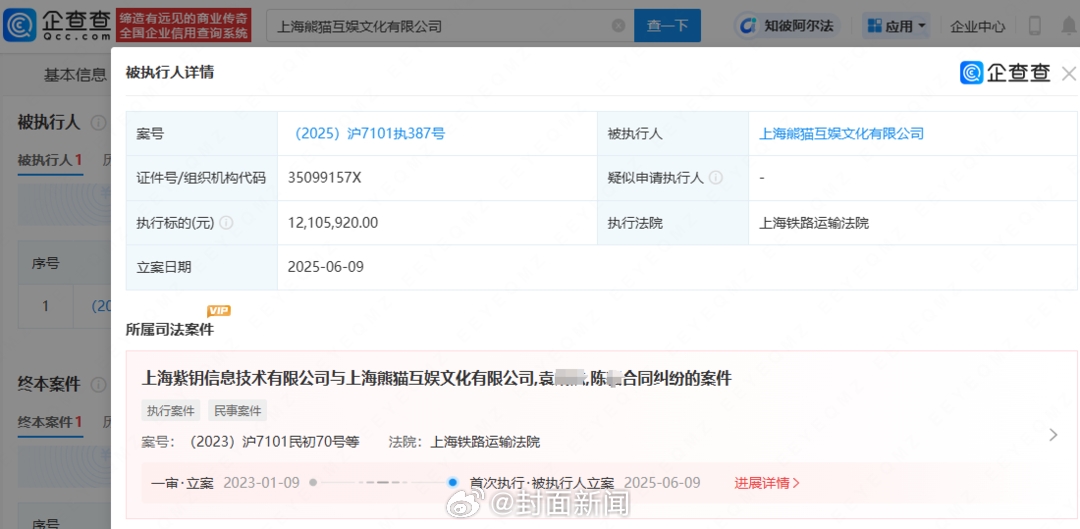Click info icon next to 执行标的(元)
Screen dimensions: 1080x529
226,223
